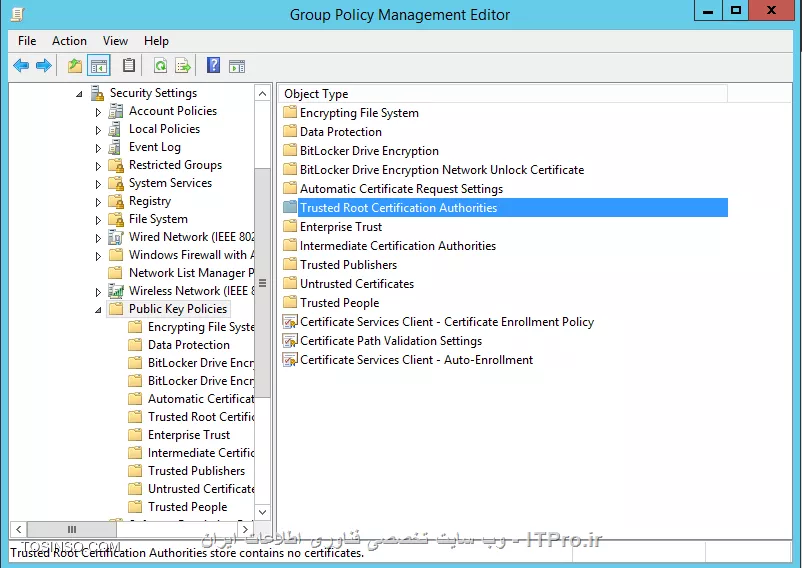Click tree horizontal scroll right arrow
This screenshot has width=802, height=568.
[245, 529]
